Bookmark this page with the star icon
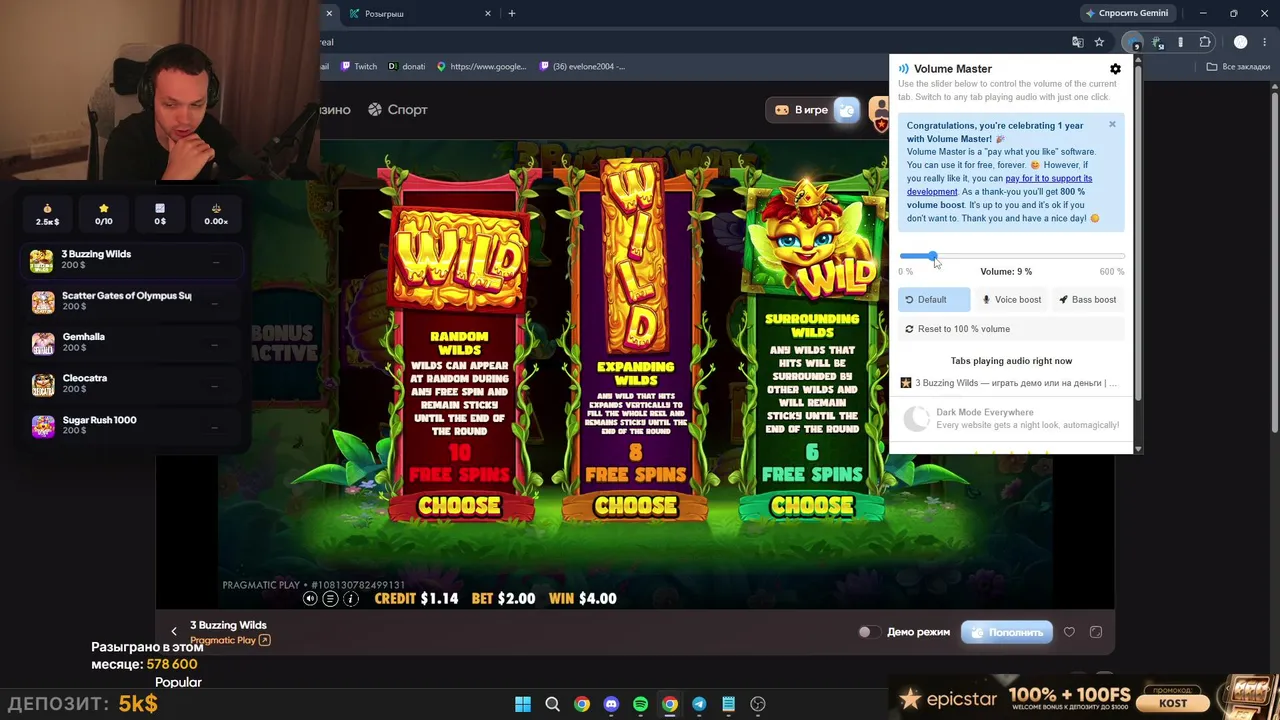This screenshot has height=720, width=1280. (x=1099, y=42)
